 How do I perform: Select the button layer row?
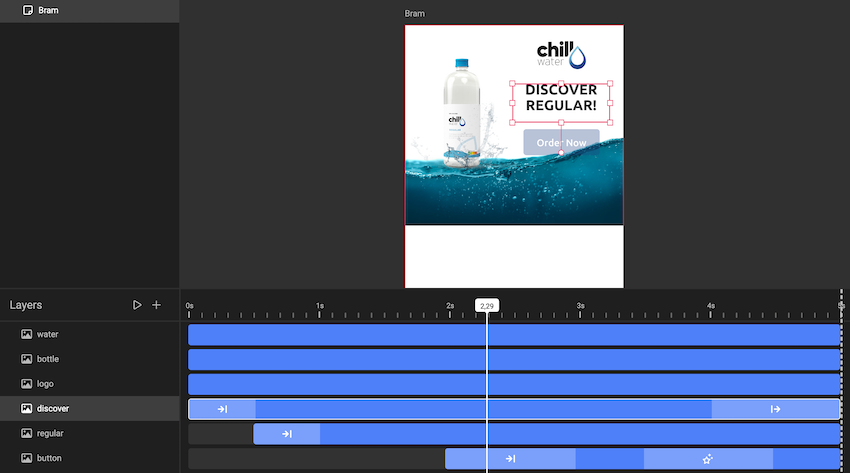coord(89,458)
